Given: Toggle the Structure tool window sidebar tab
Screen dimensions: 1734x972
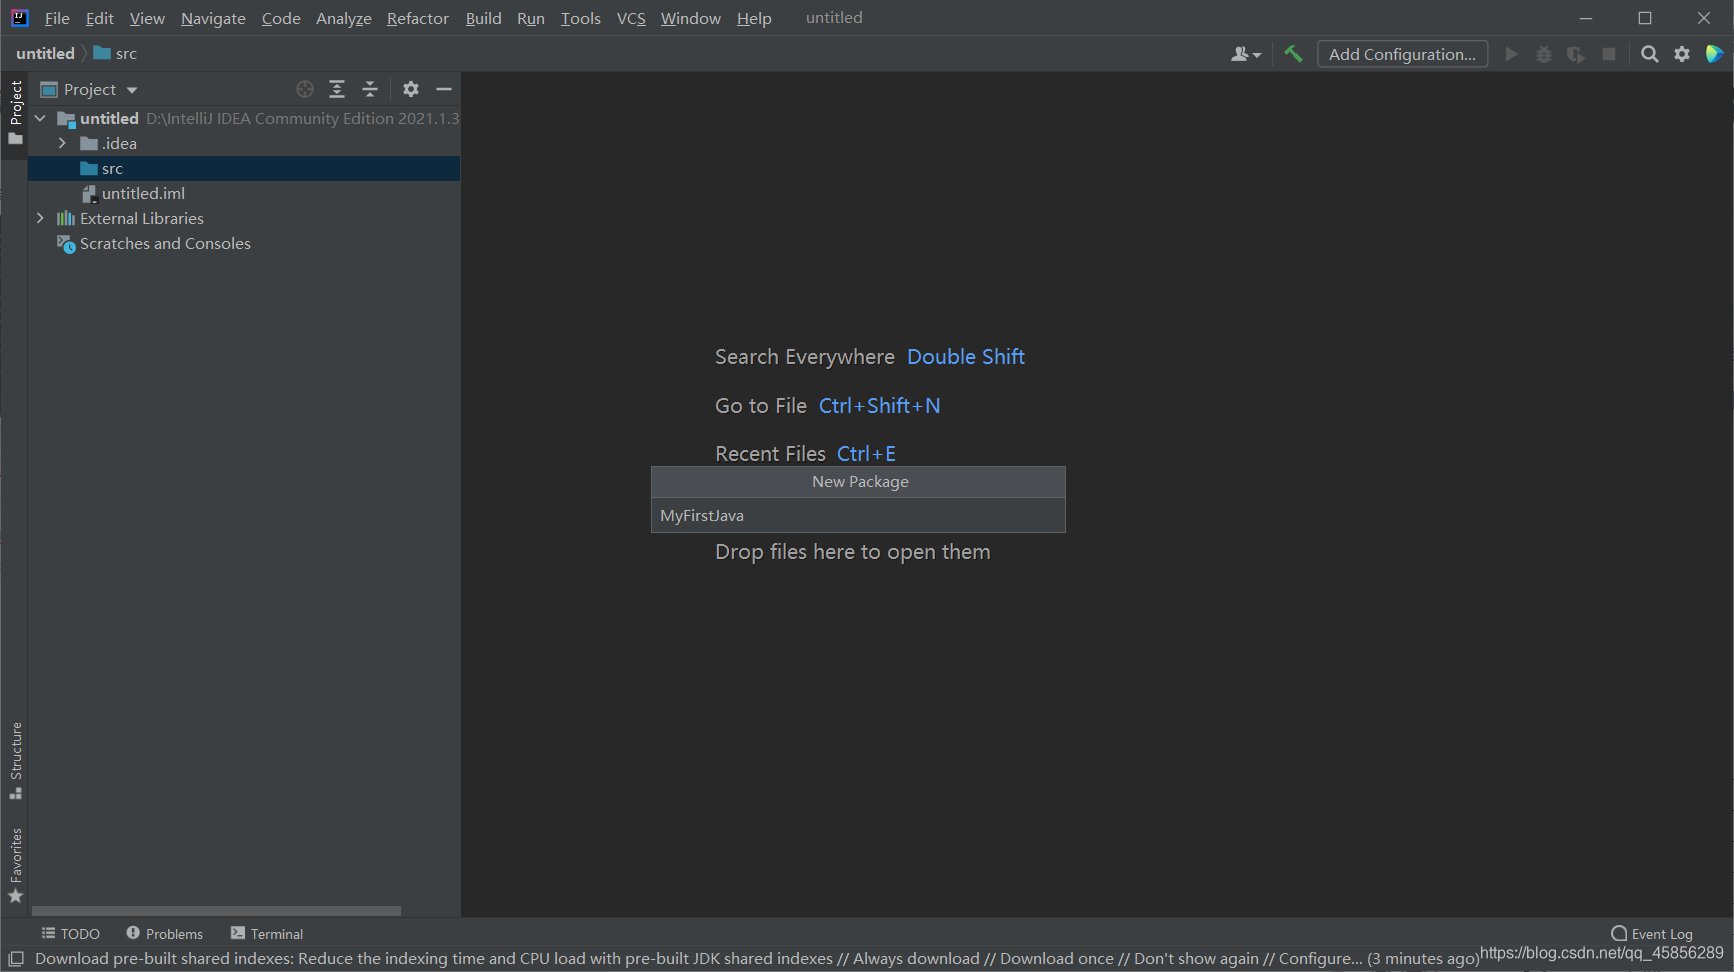Looking at the screenshot, I should 15,760.
